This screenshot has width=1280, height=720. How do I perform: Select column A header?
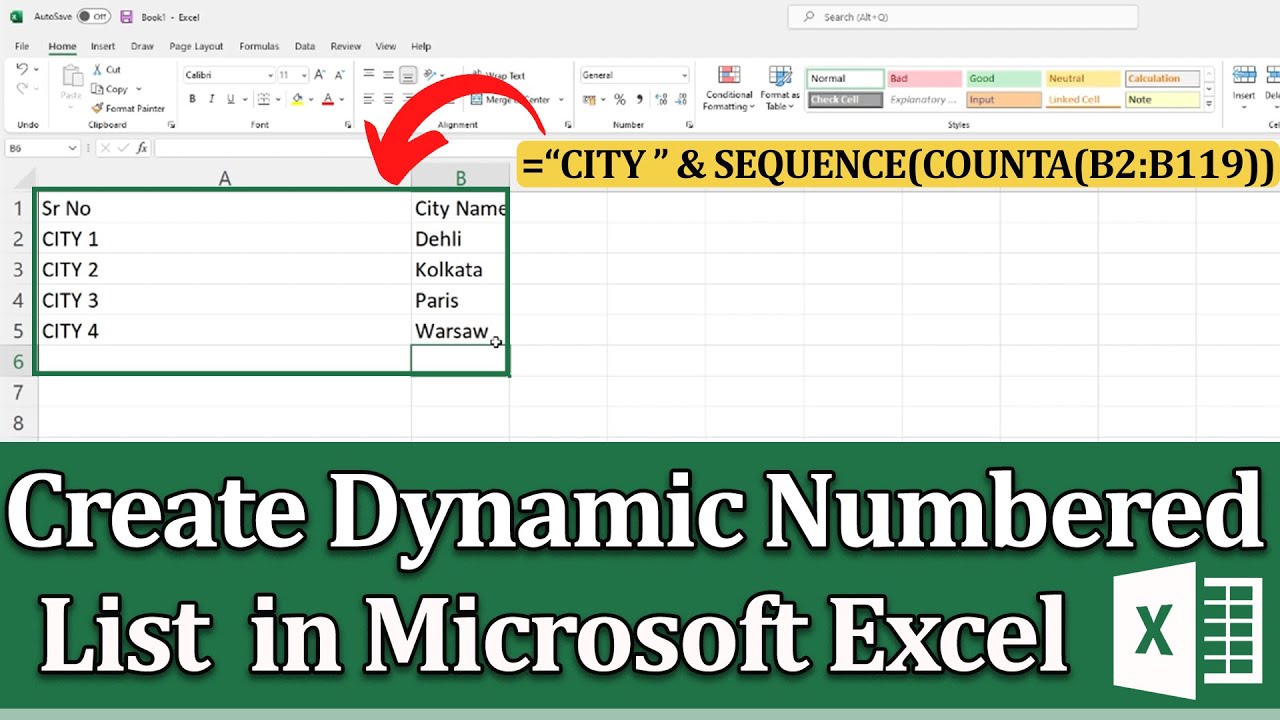coord(225,178)
